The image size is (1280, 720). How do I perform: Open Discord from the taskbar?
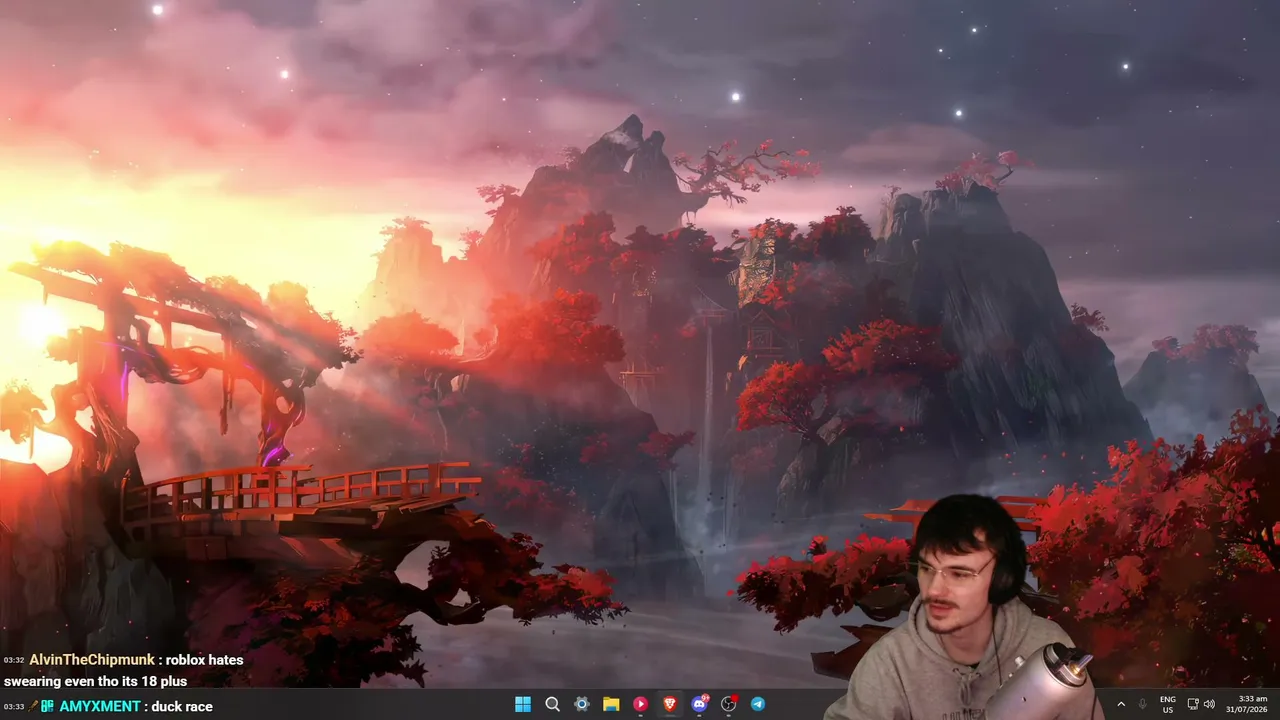[699, 704]
